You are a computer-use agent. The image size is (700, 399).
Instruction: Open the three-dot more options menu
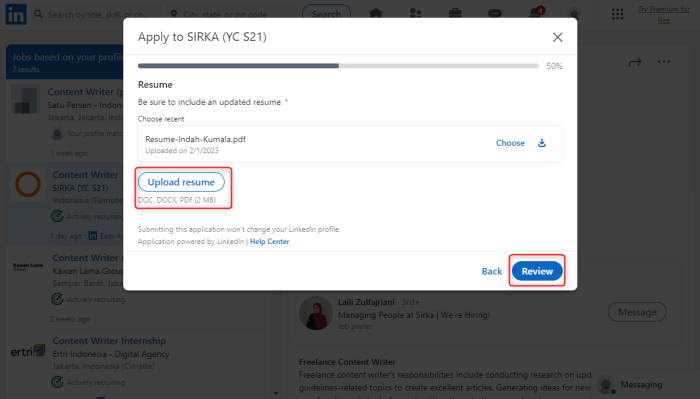[664, 62]
